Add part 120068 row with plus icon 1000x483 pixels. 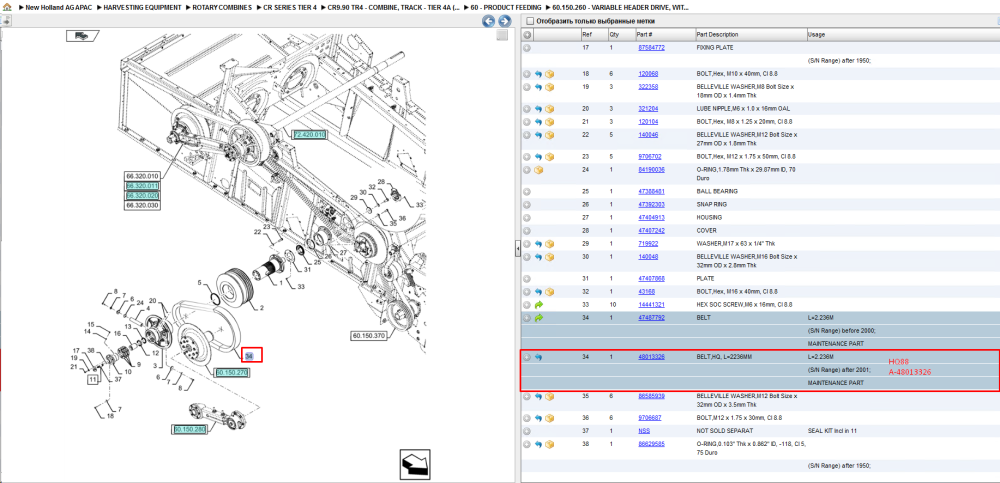(527, 74)
